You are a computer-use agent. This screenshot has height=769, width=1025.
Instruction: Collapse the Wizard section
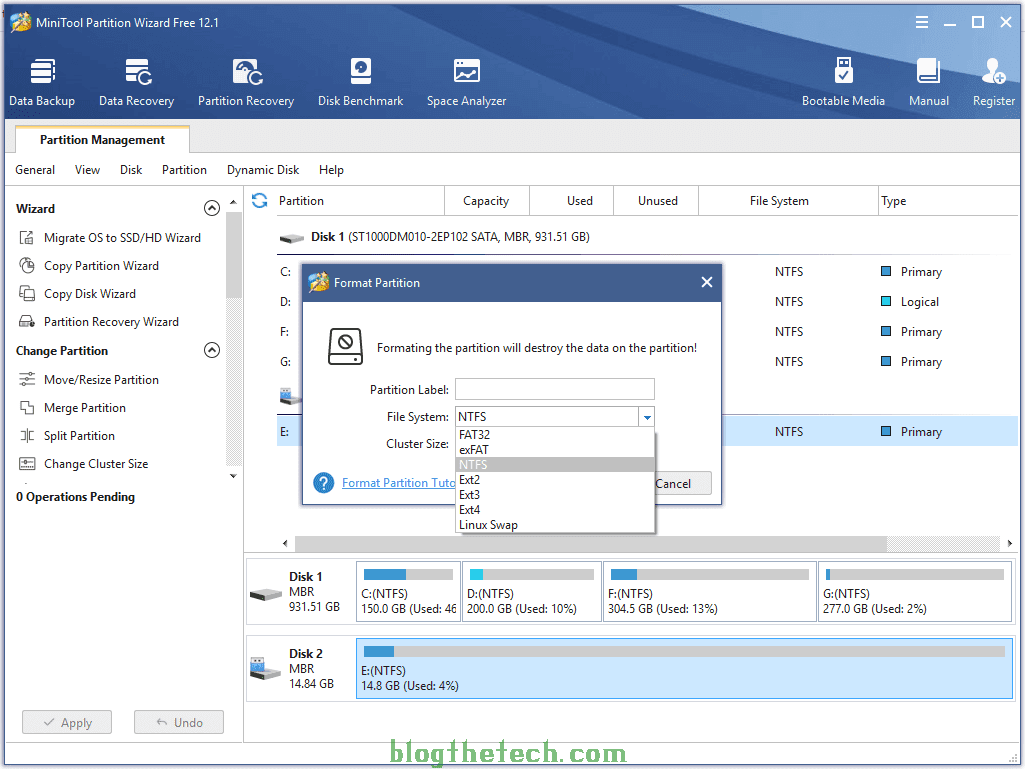[211, 209]
